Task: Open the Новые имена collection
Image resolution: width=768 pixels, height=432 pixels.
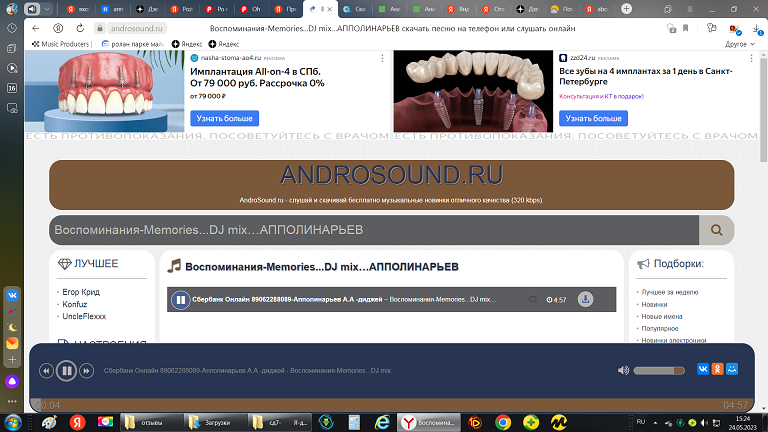Action: [662, 316]
